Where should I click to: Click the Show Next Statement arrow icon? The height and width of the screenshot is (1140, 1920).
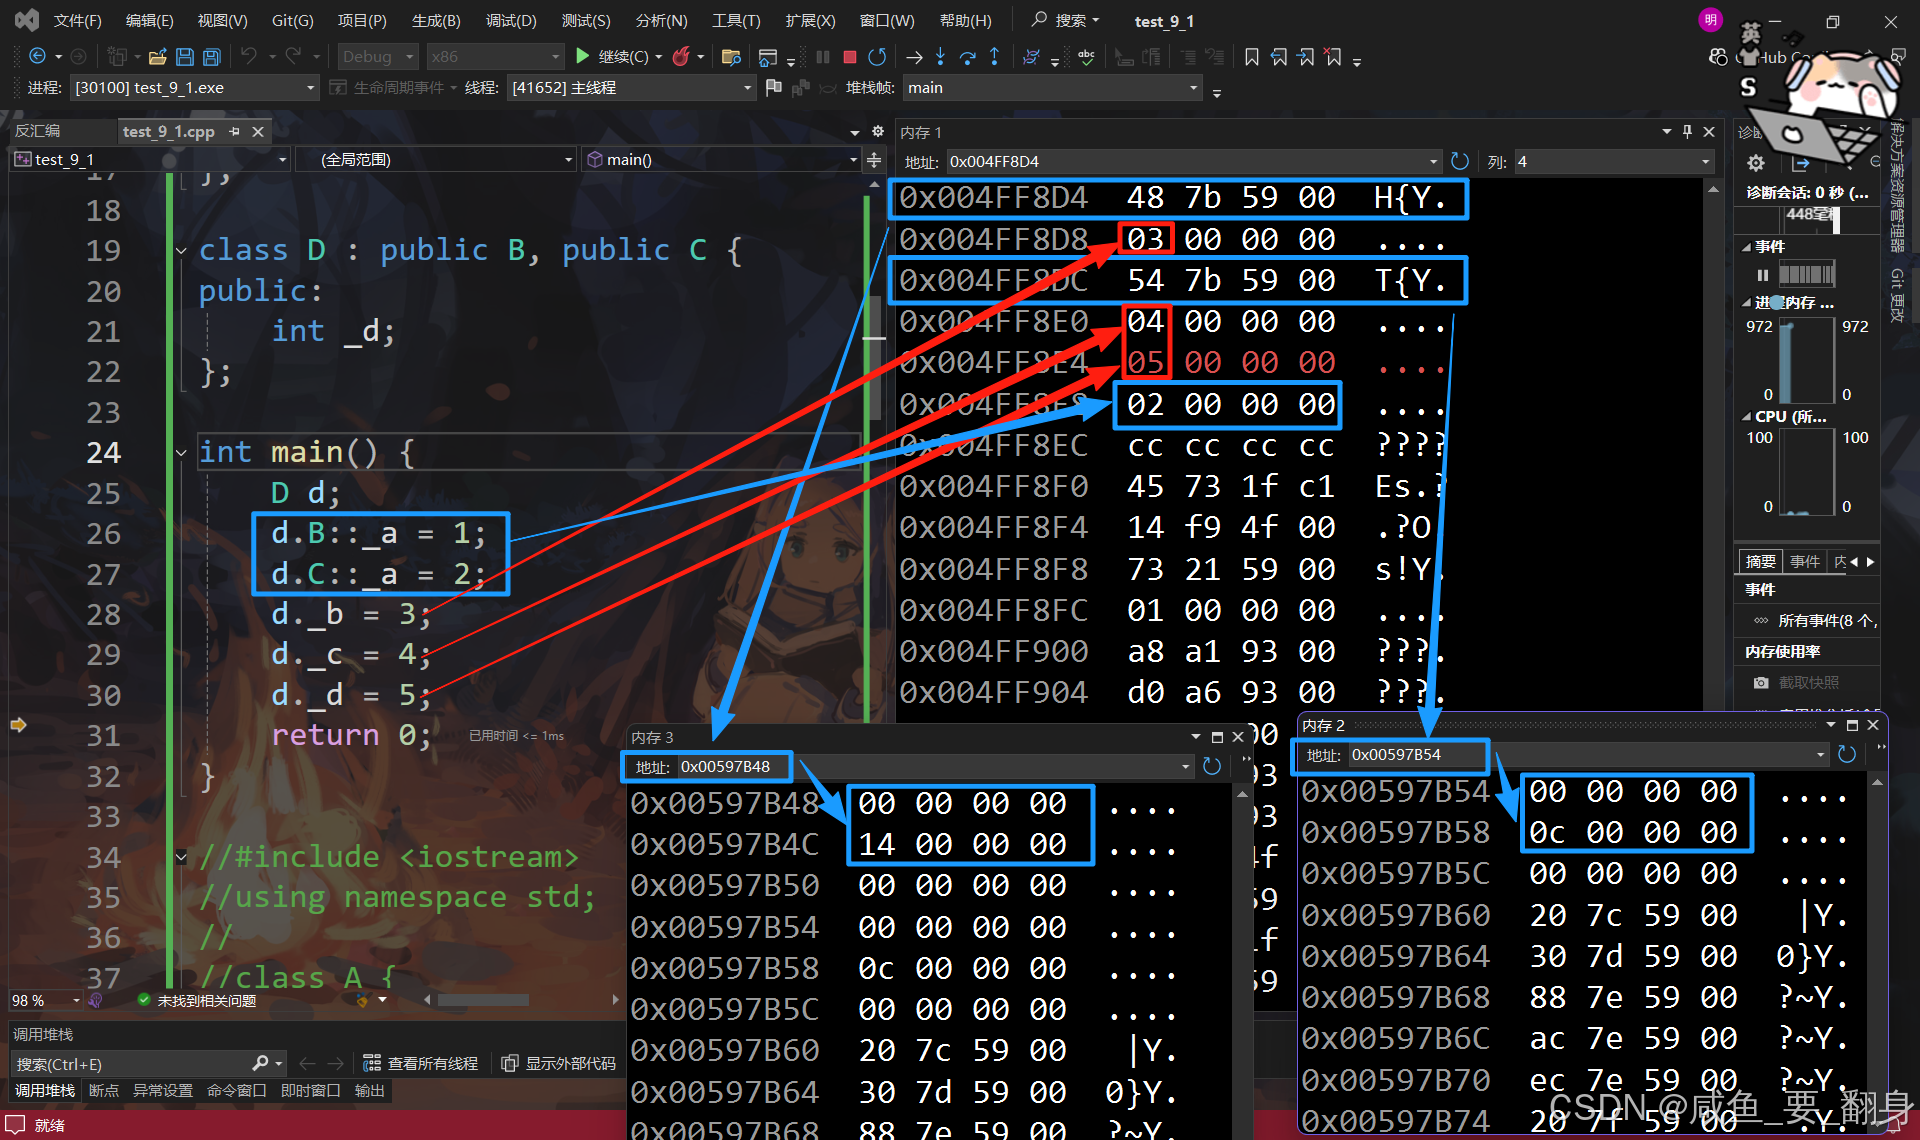tap(914, 57)
